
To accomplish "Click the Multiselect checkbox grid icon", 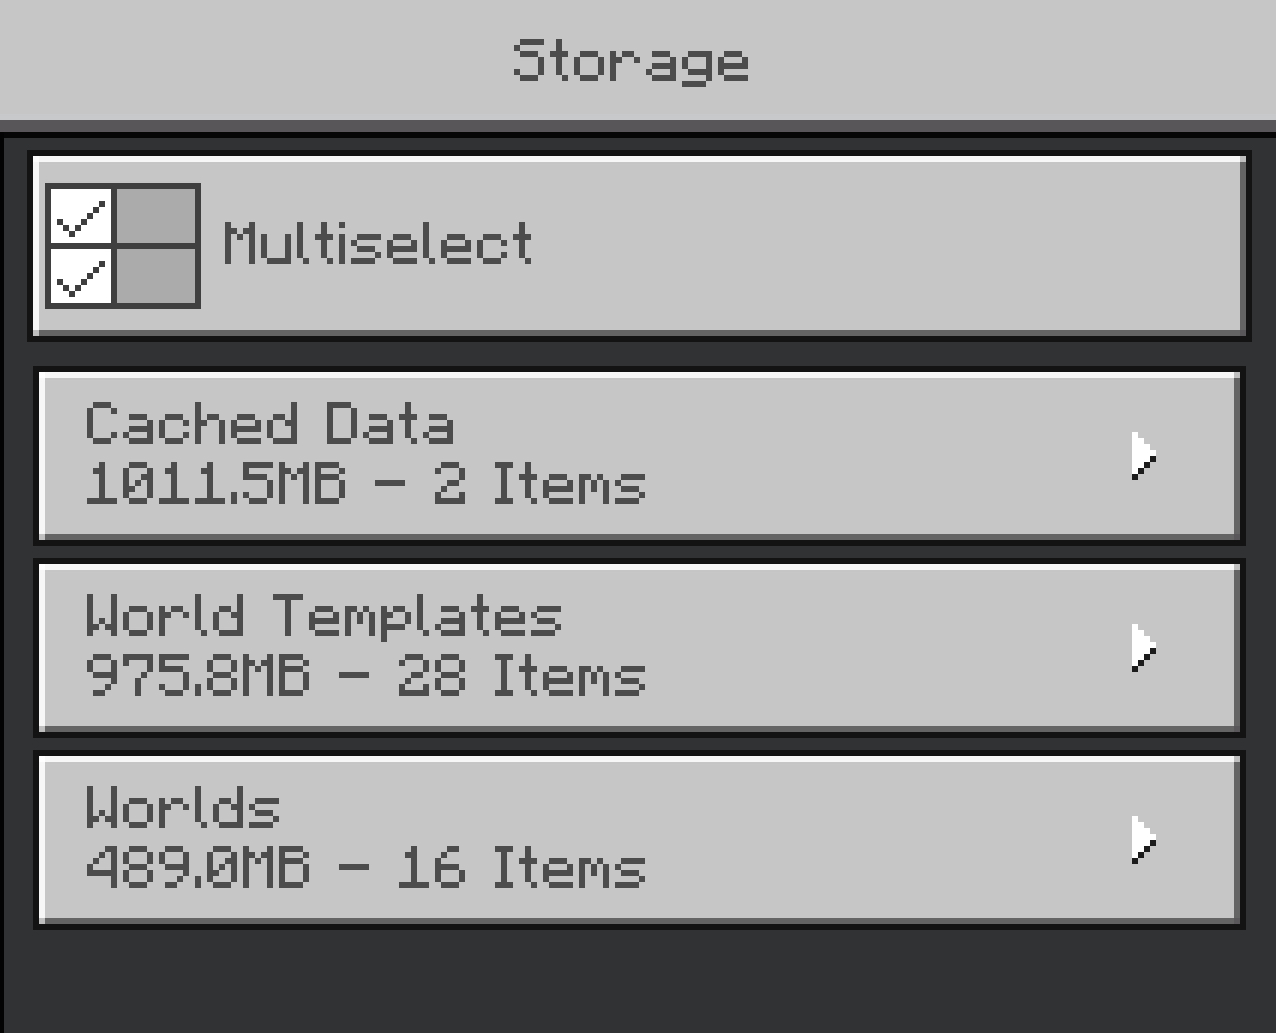I will tap(123, 245).
